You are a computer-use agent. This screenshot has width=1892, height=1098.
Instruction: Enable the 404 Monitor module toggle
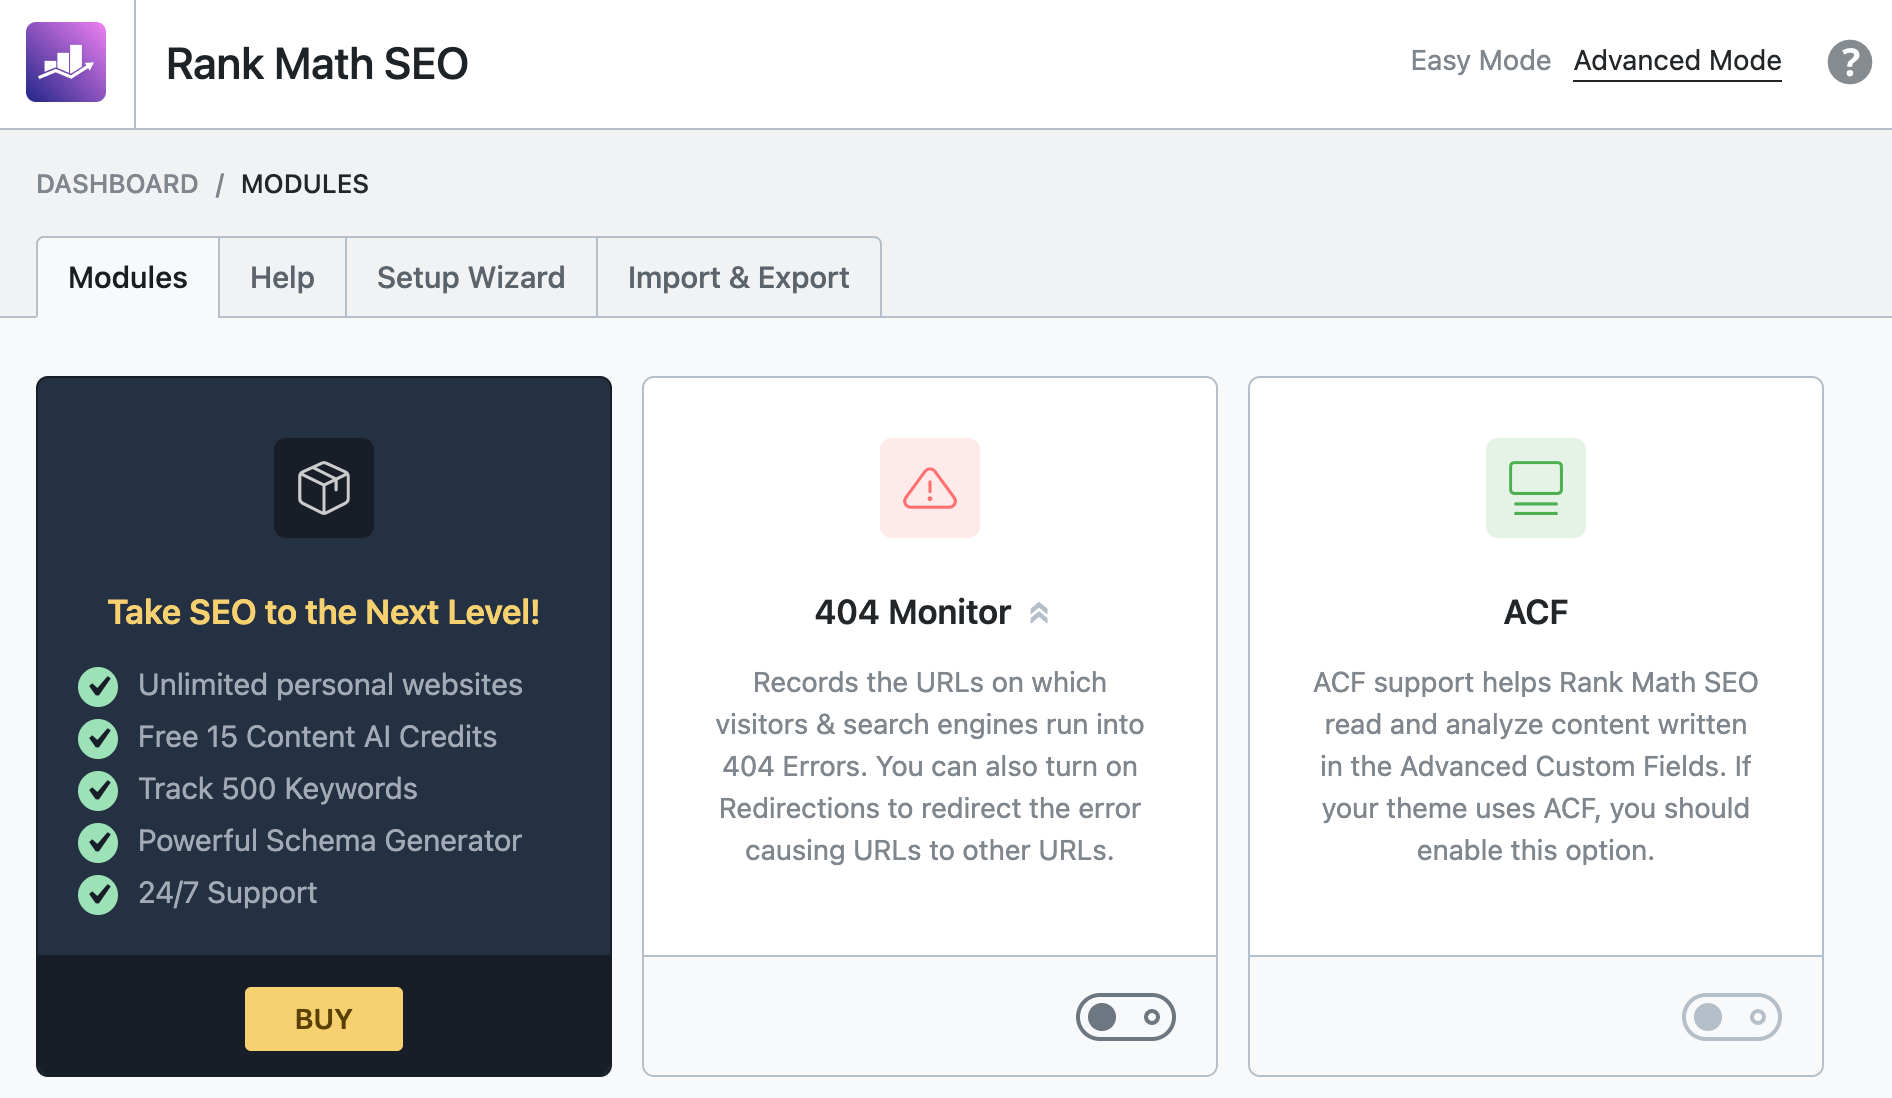[1125, 1017]
